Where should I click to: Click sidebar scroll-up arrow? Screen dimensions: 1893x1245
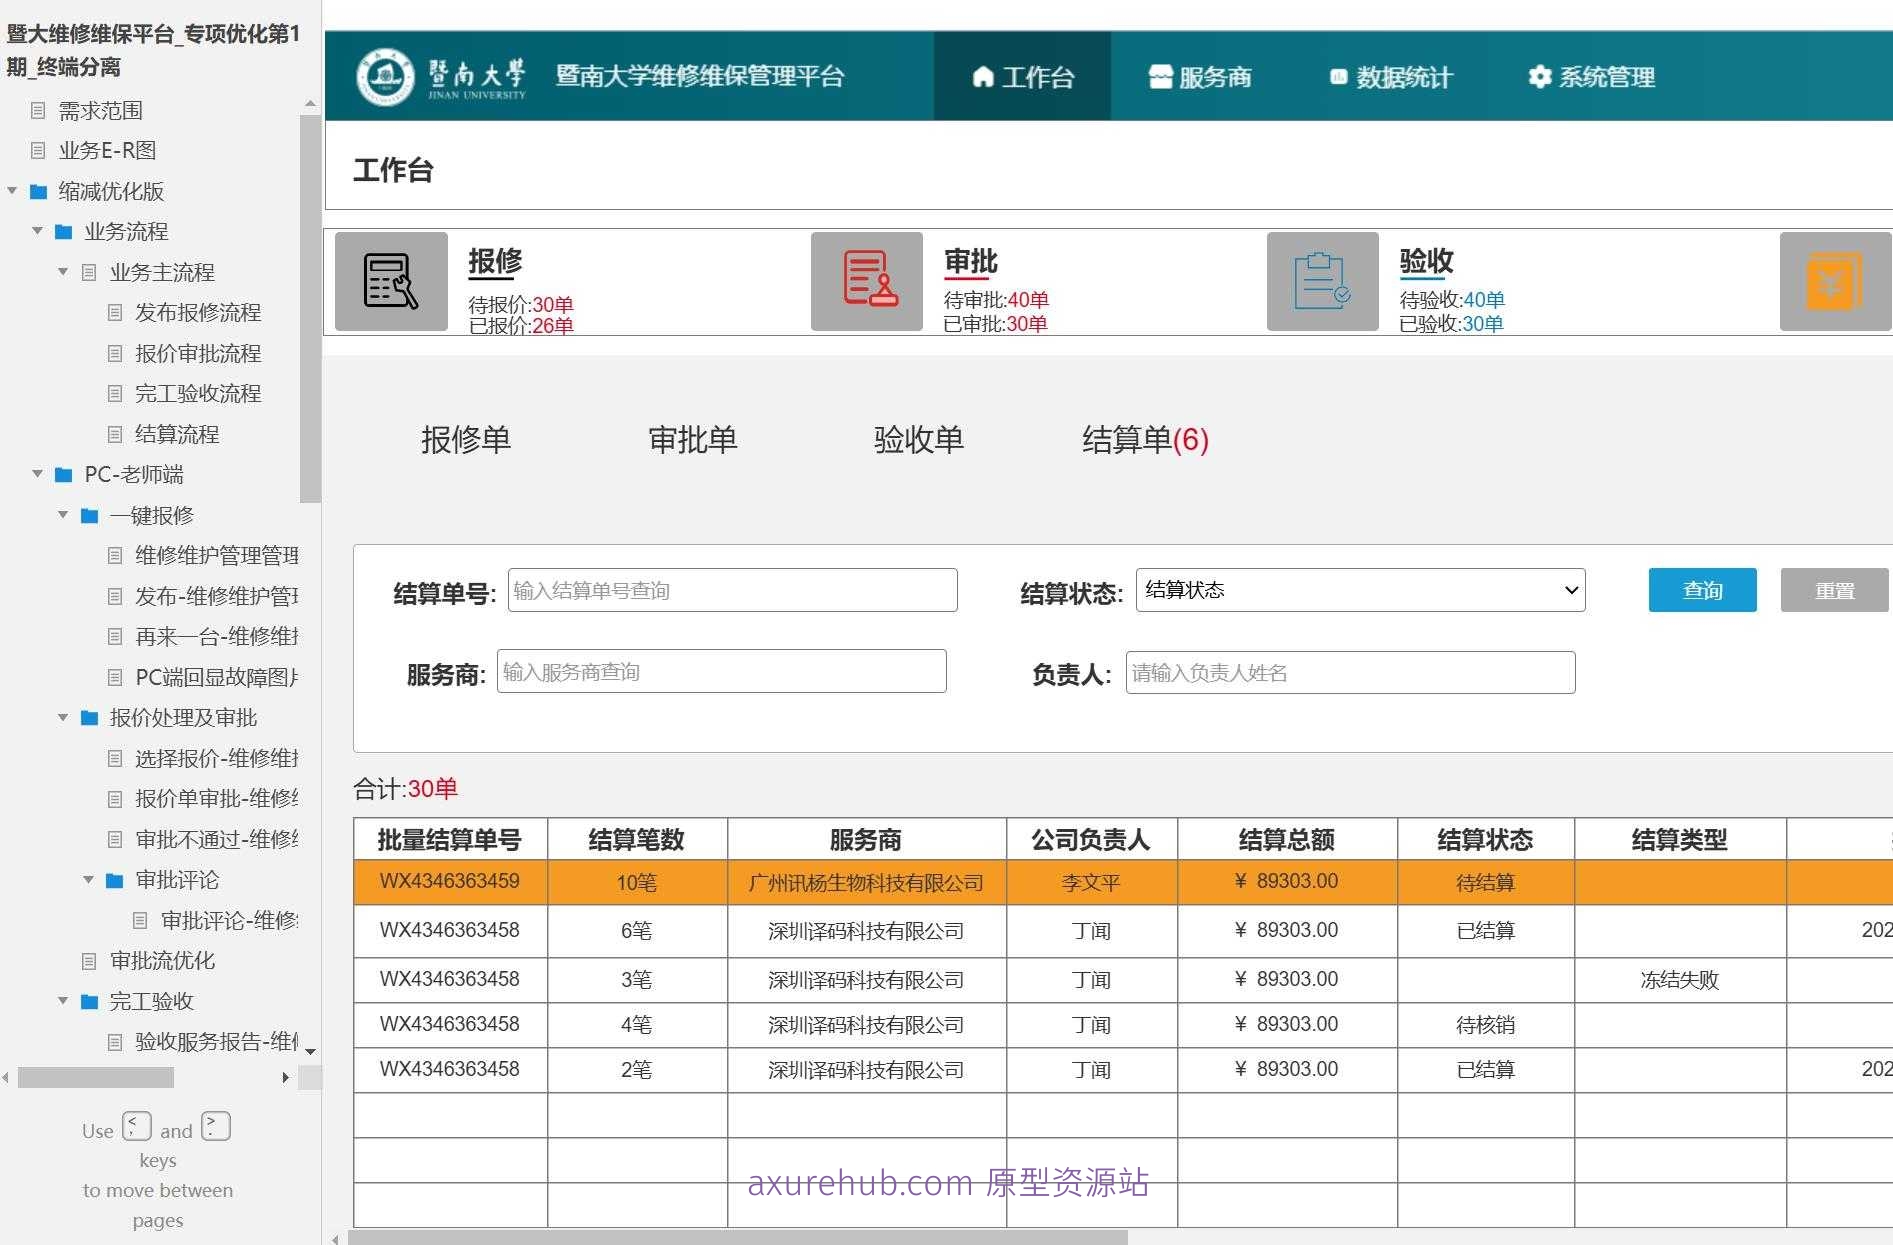click(310, 104)
